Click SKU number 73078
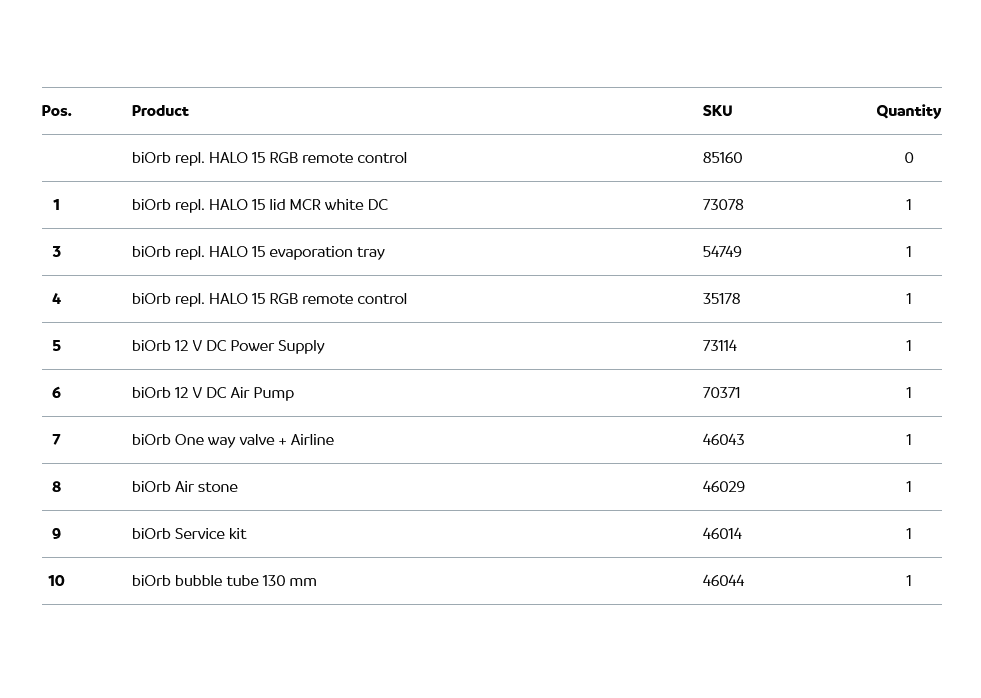 click(723, 205)
